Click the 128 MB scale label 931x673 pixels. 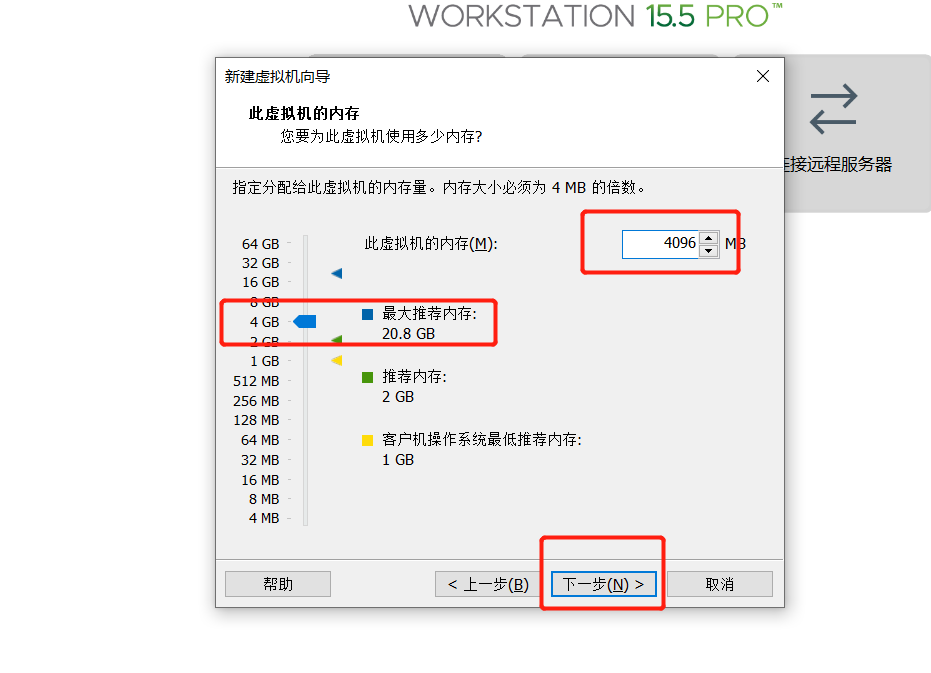click(256, 420)
